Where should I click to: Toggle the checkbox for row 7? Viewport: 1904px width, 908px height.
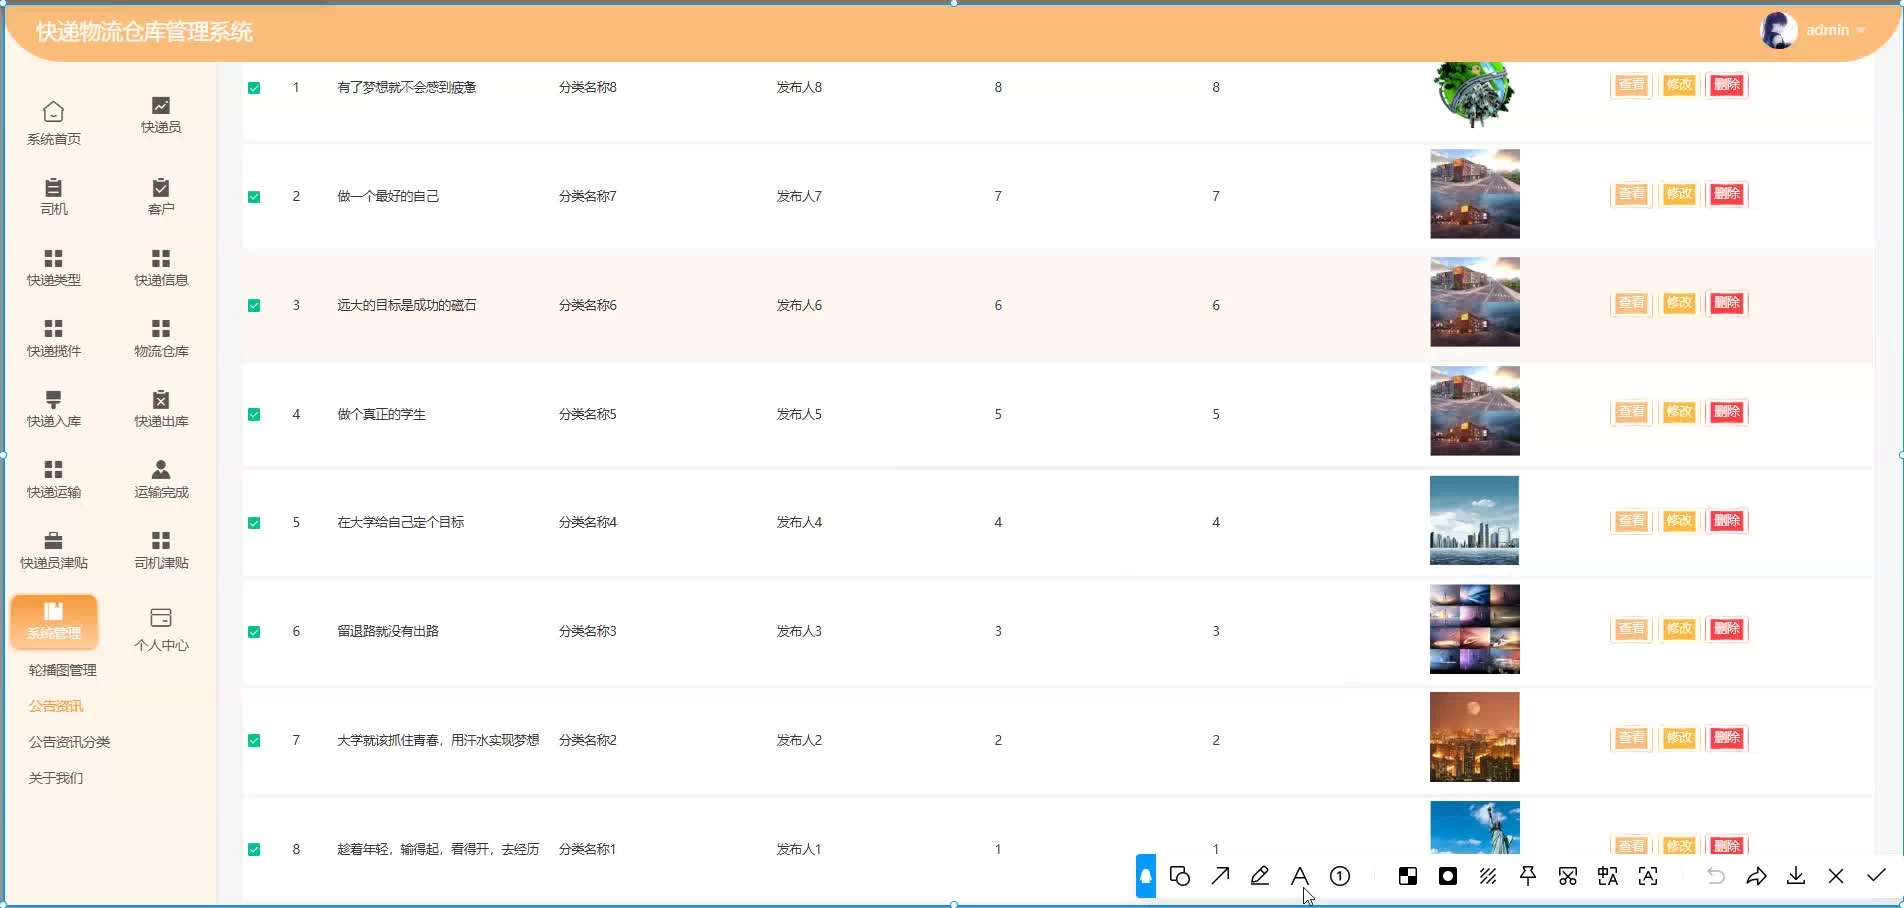tap(254, 741)
